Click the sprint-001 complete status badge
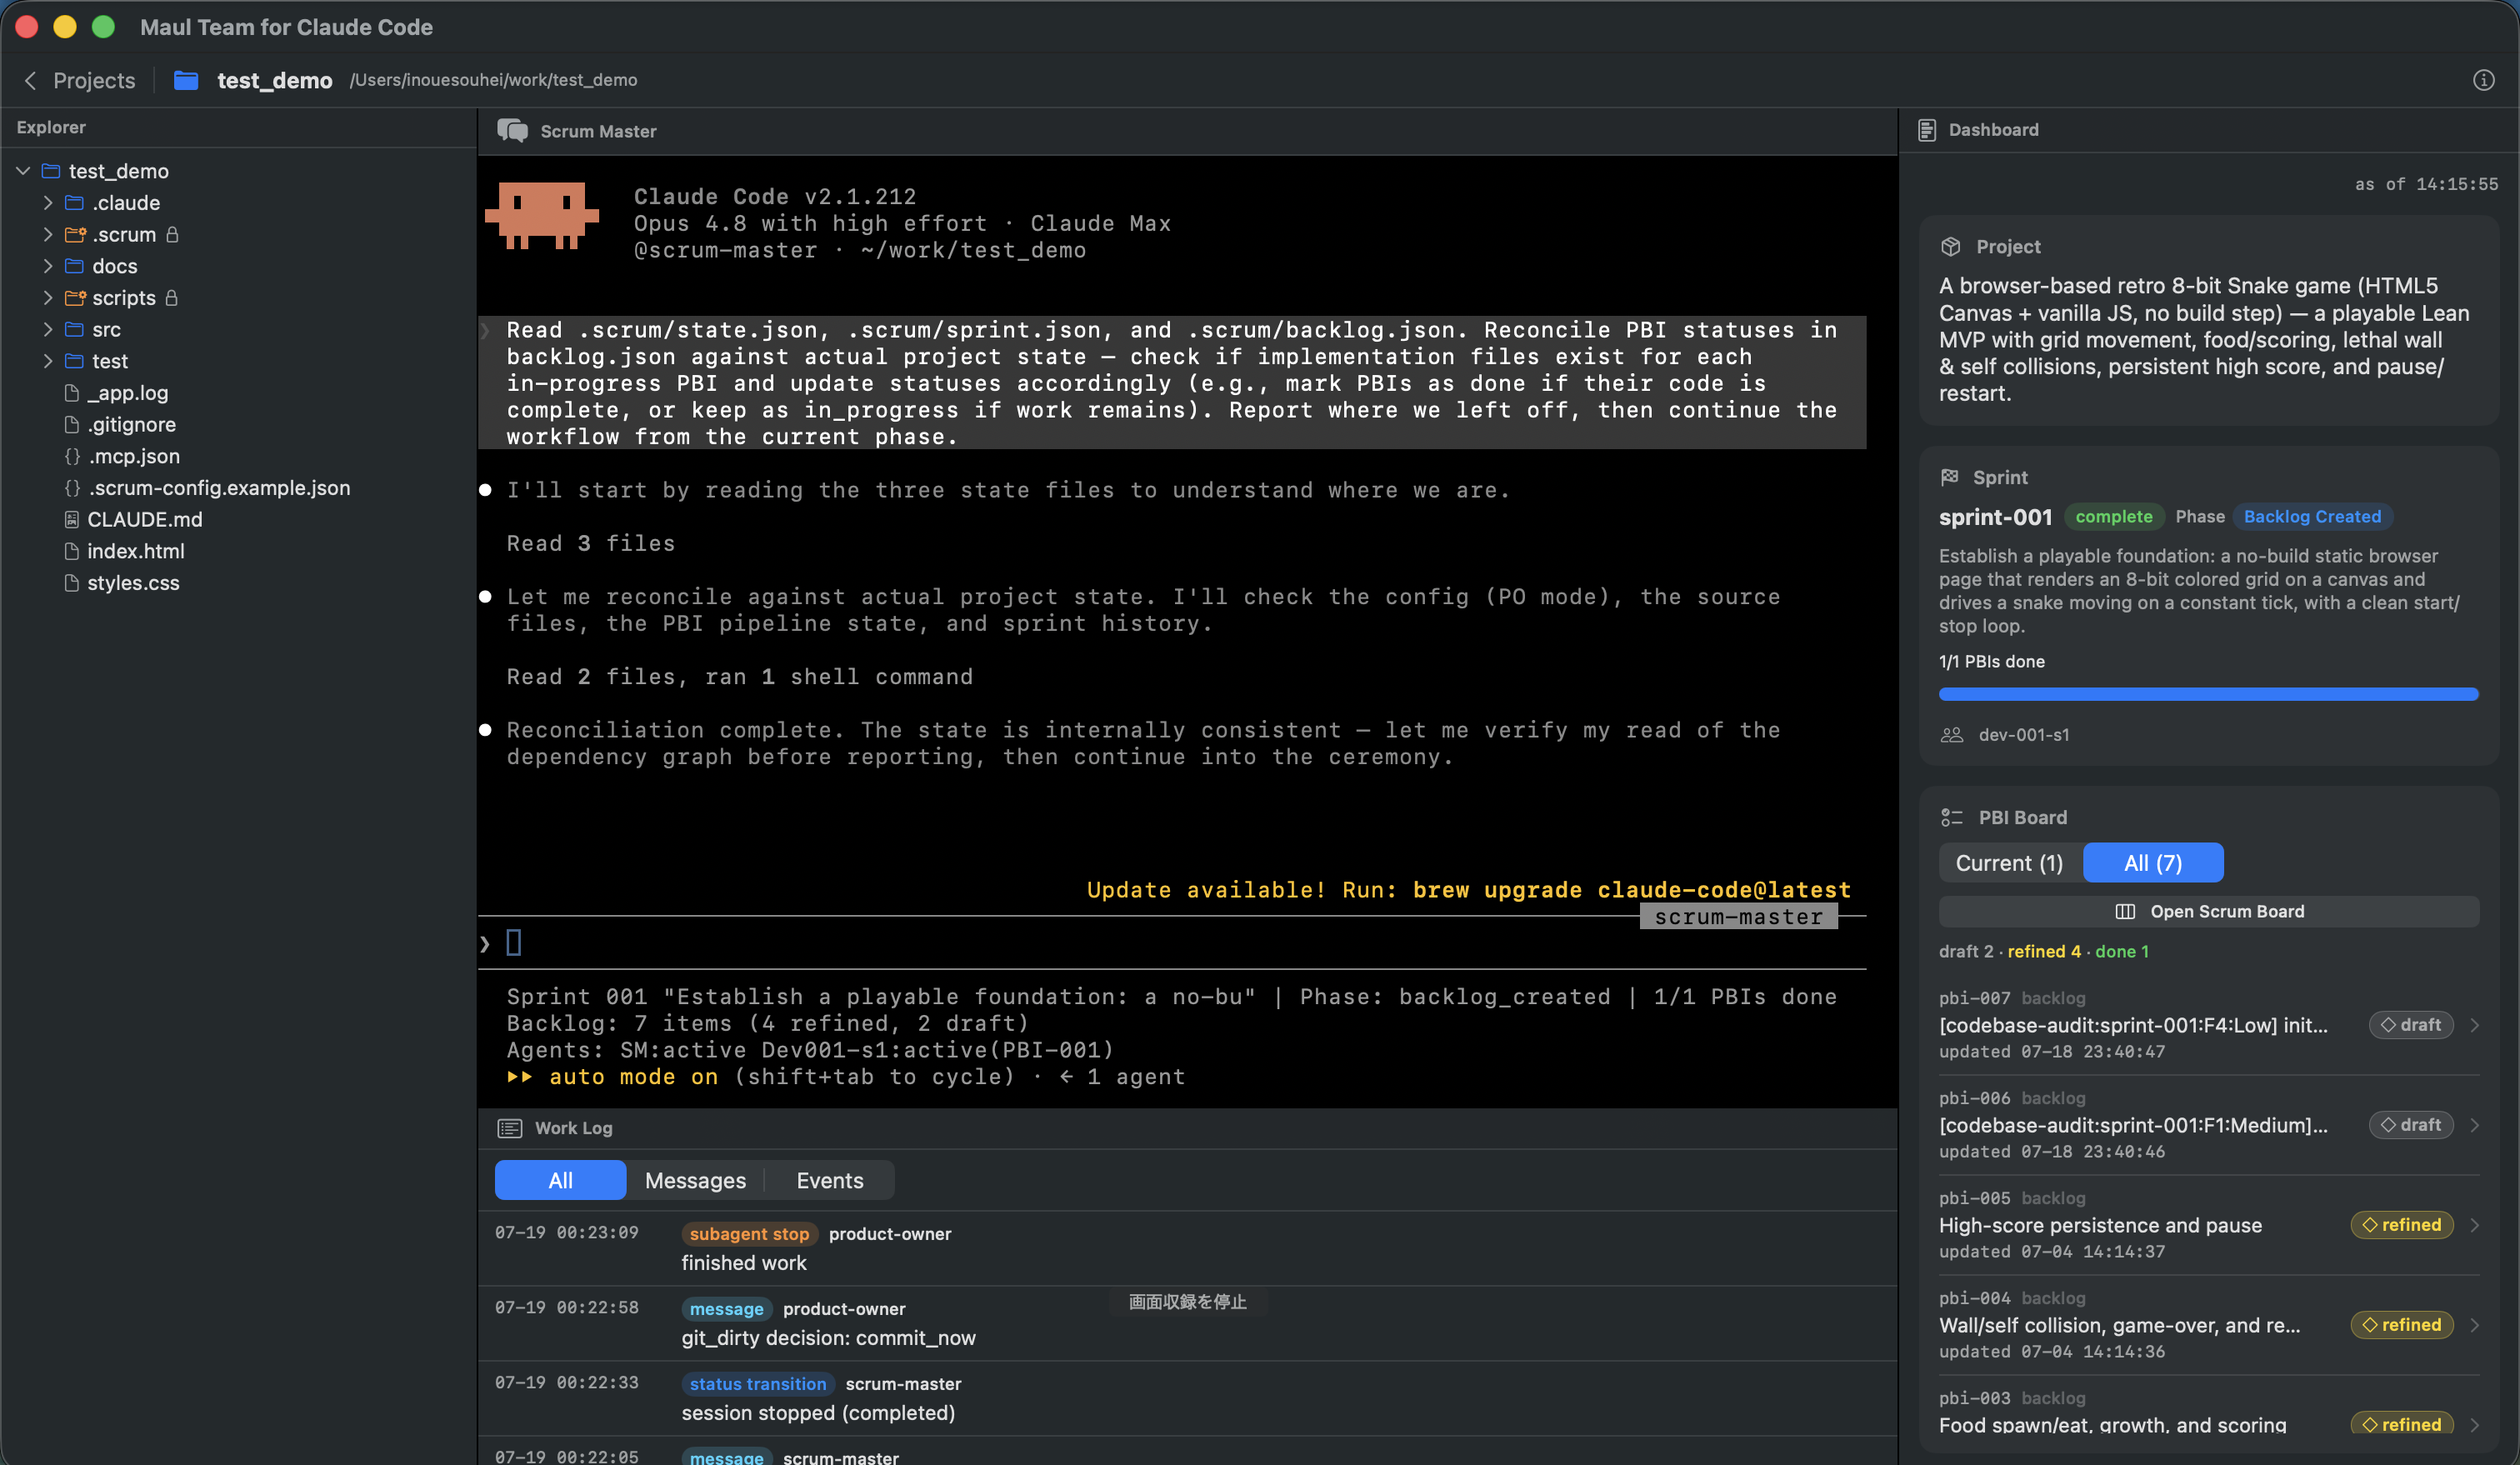Image resolution: width=2520 pixels, height=1465 pixels. pyautogui.click(x=2113, y=516)
